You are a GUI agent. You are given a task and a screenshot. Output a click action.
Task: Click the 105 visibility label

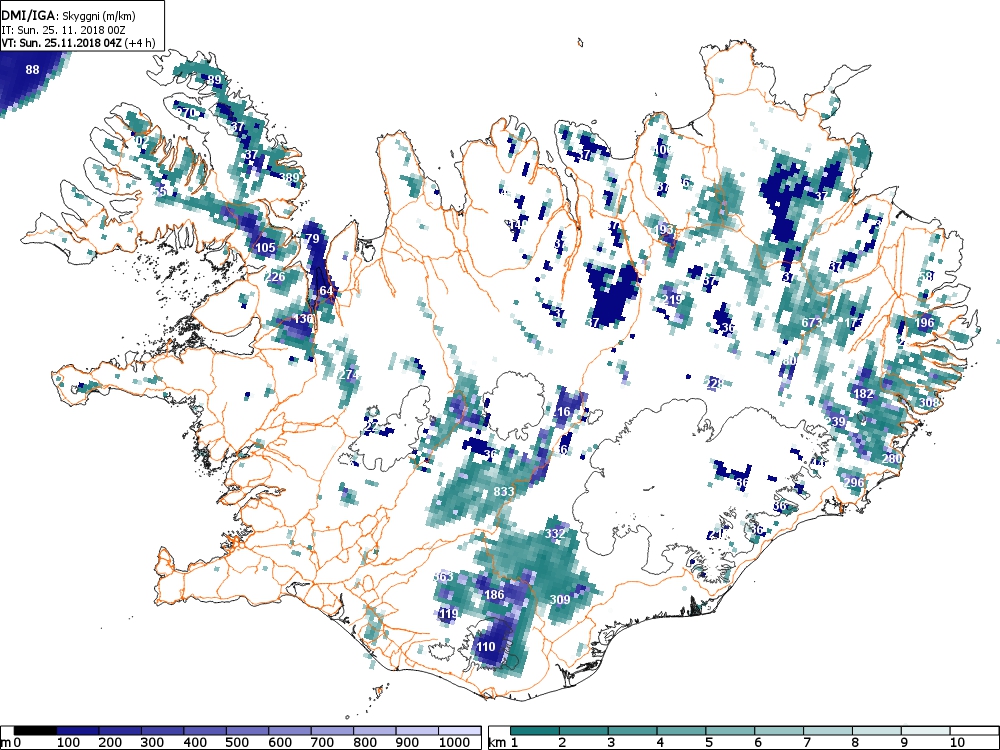click(265, 247)
